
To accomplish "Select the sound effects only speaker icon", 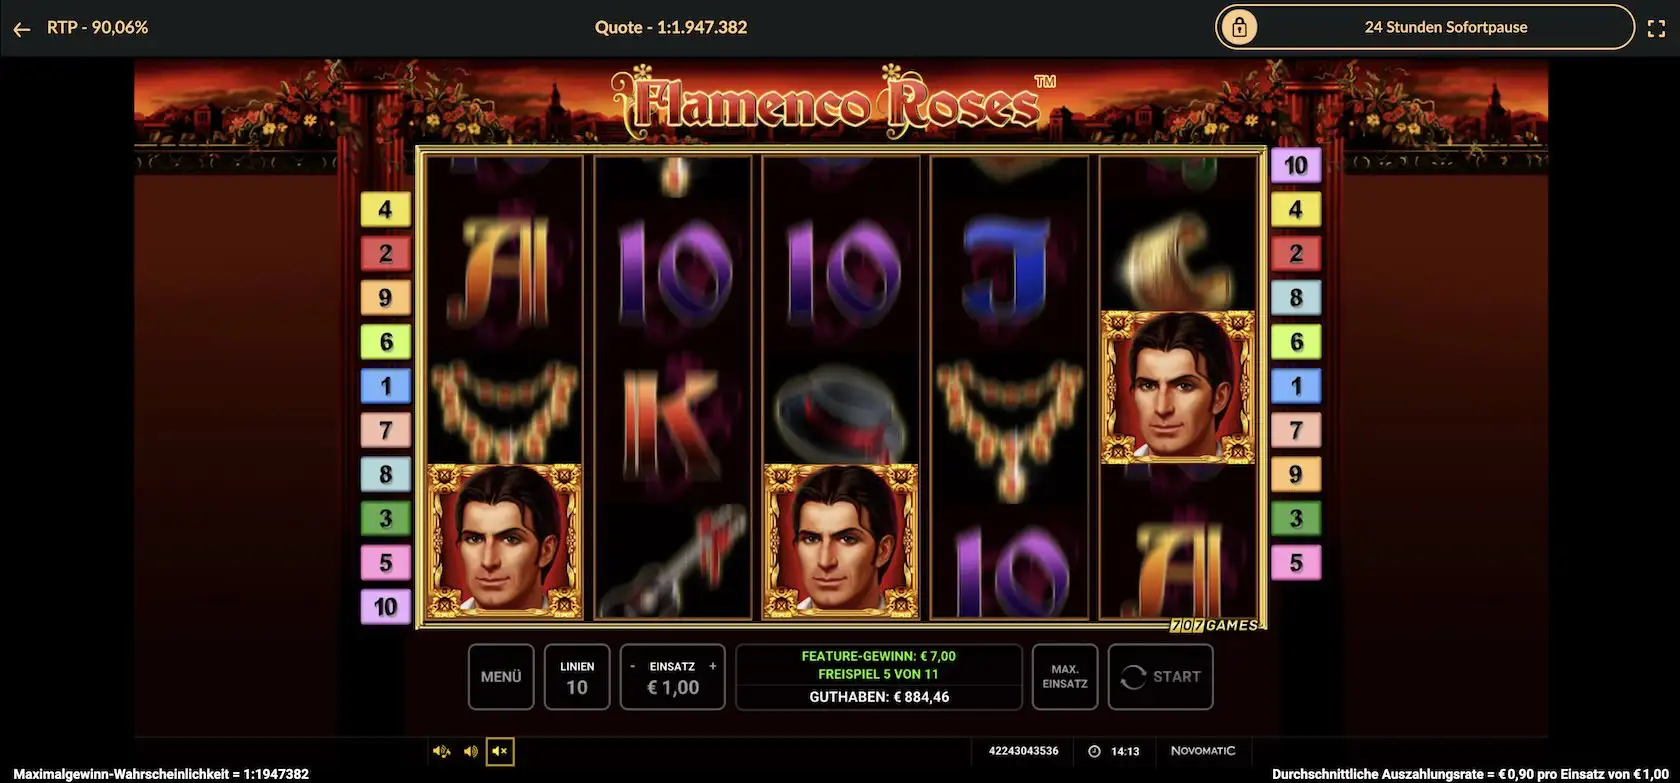I will coord(471,751).
